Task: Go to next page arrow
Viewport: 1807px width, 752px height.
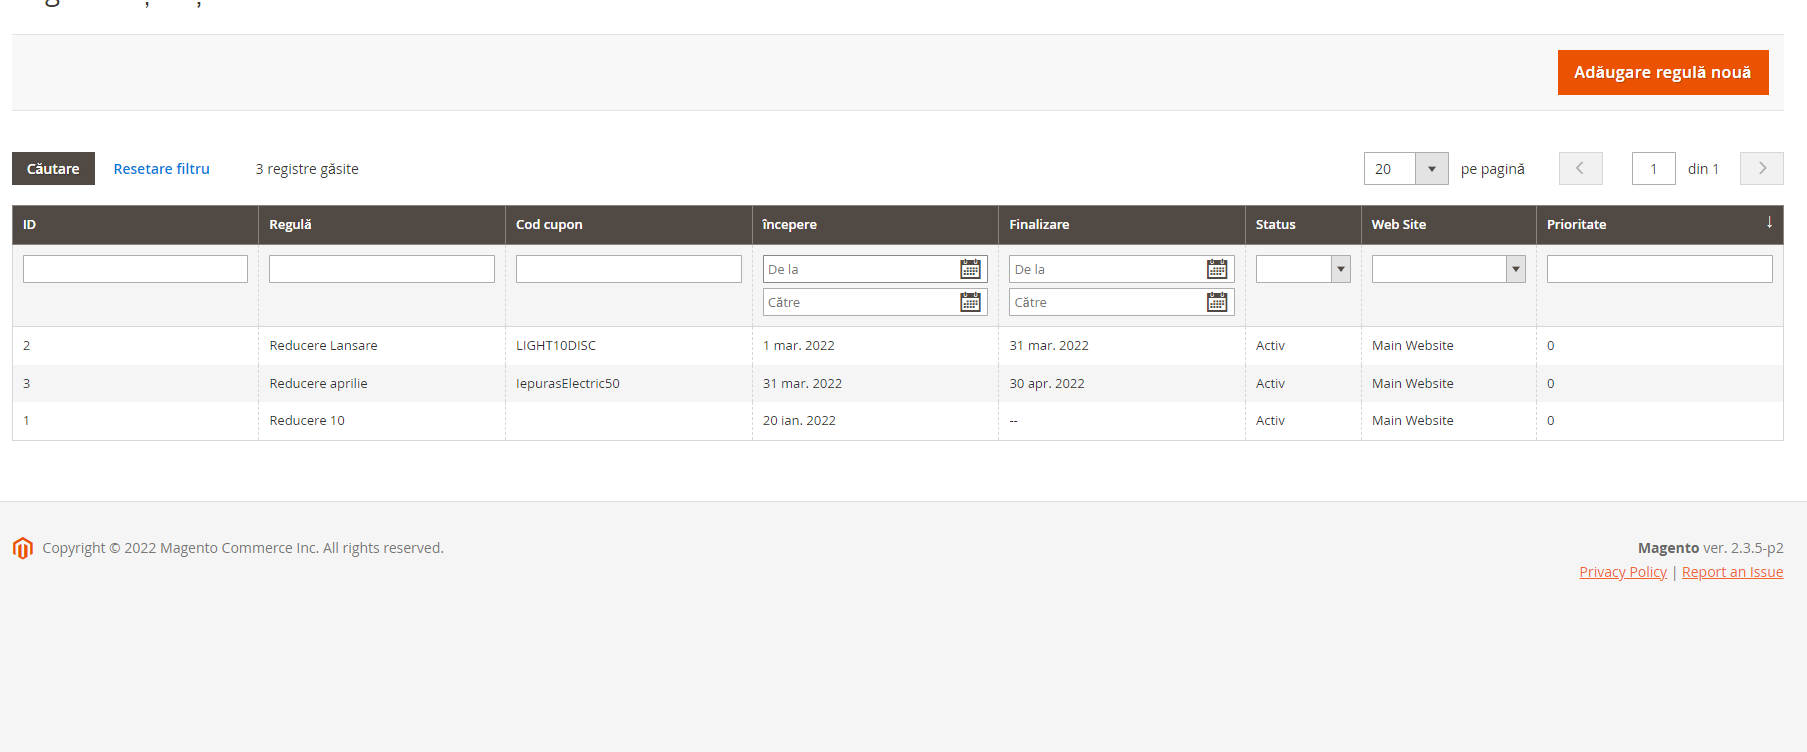Action: [1762, 168]
